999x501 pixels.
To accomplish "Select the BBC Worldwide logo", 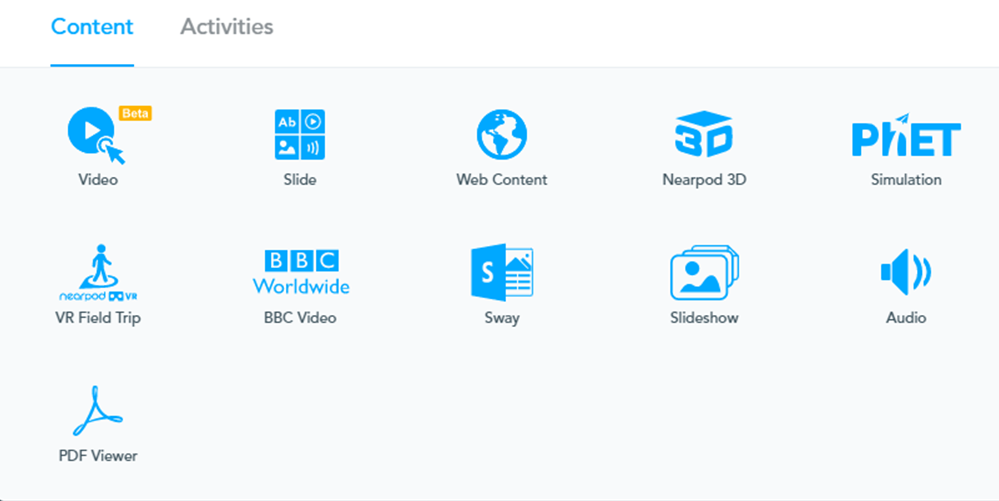I will point(301,272).
